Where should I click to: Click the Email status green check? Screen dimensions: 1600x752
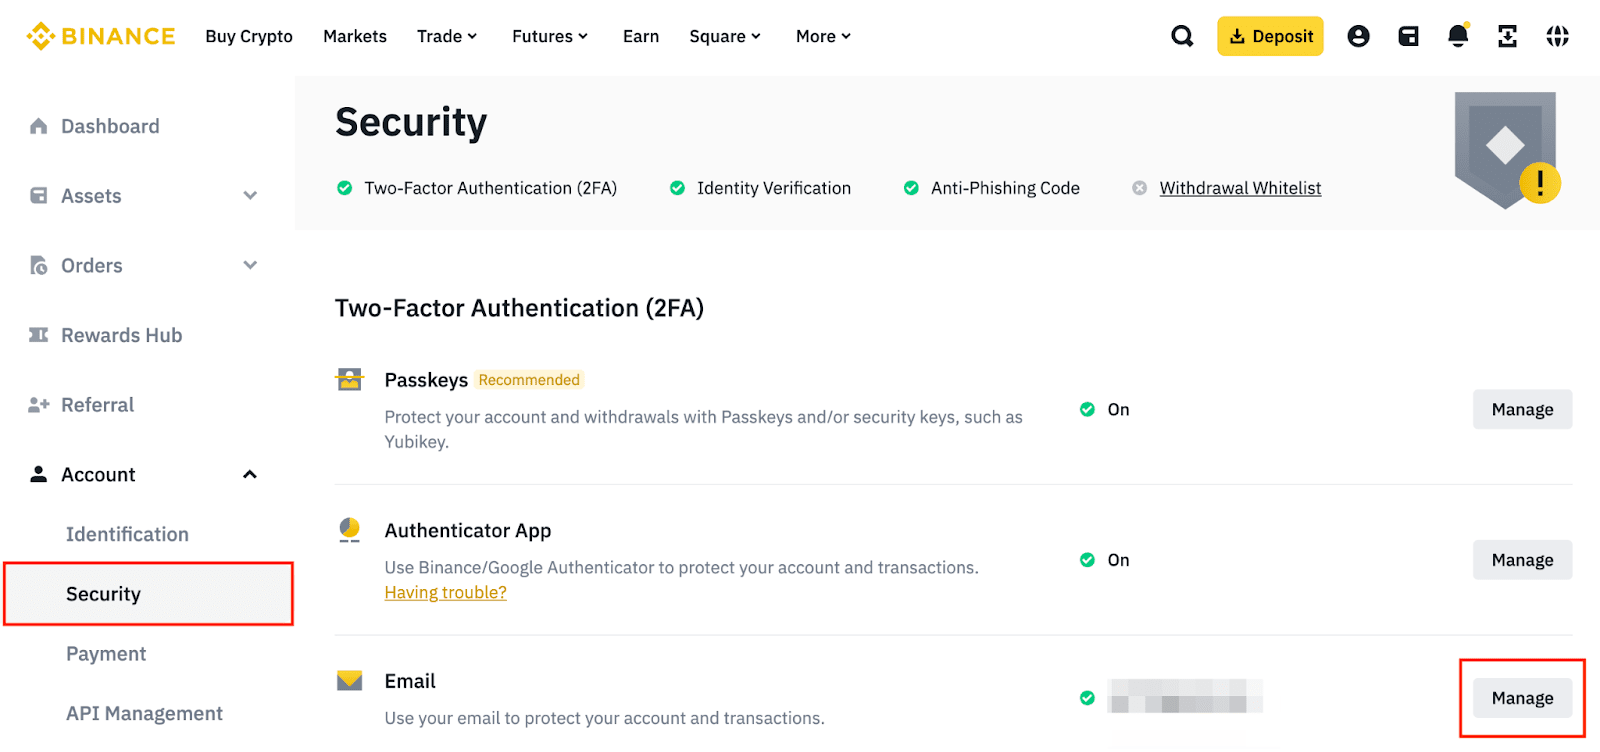click(1087, 698)
